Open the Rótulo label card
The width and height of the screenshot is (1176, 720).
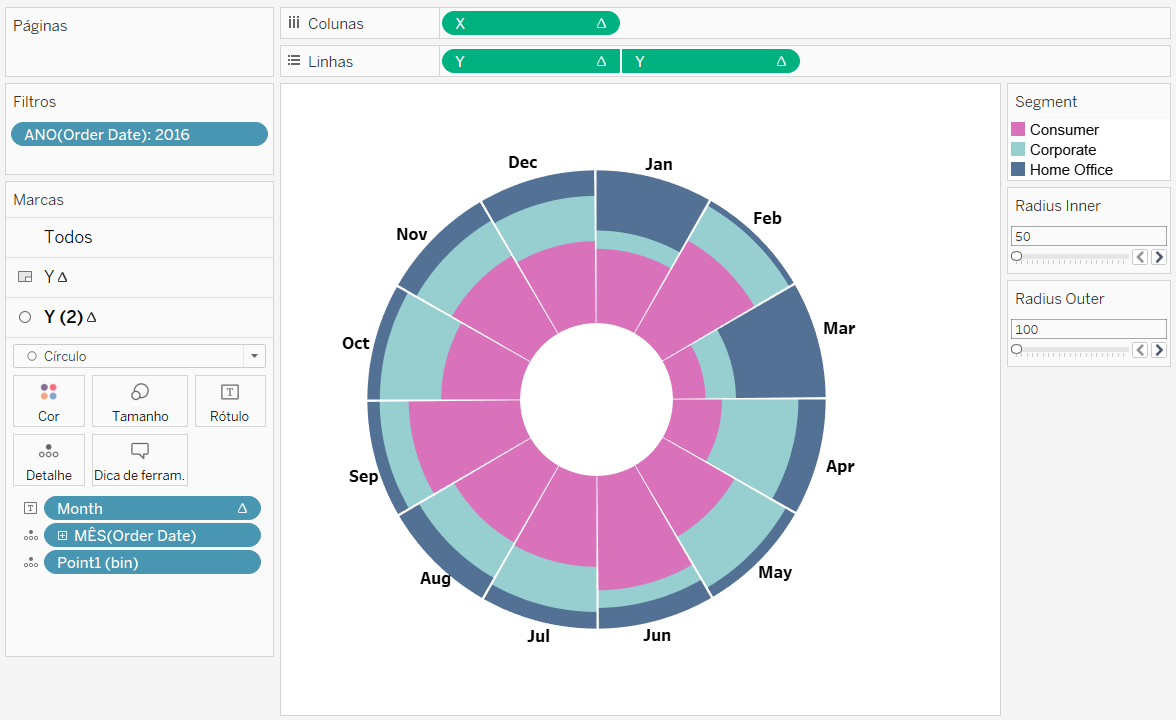coord(230,401)
